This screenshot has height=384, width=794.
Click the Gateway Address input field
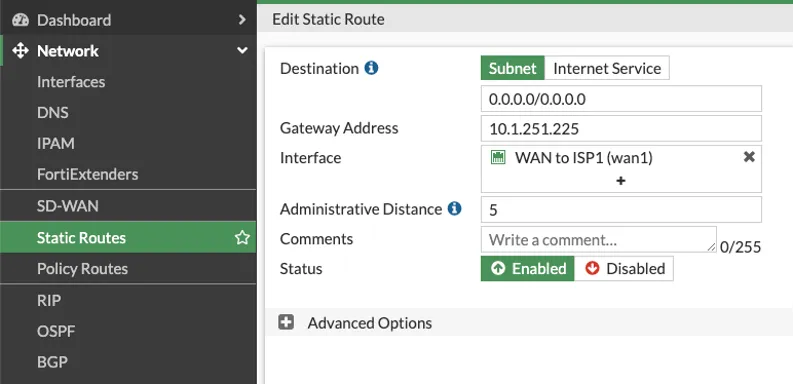pos(621,129)
